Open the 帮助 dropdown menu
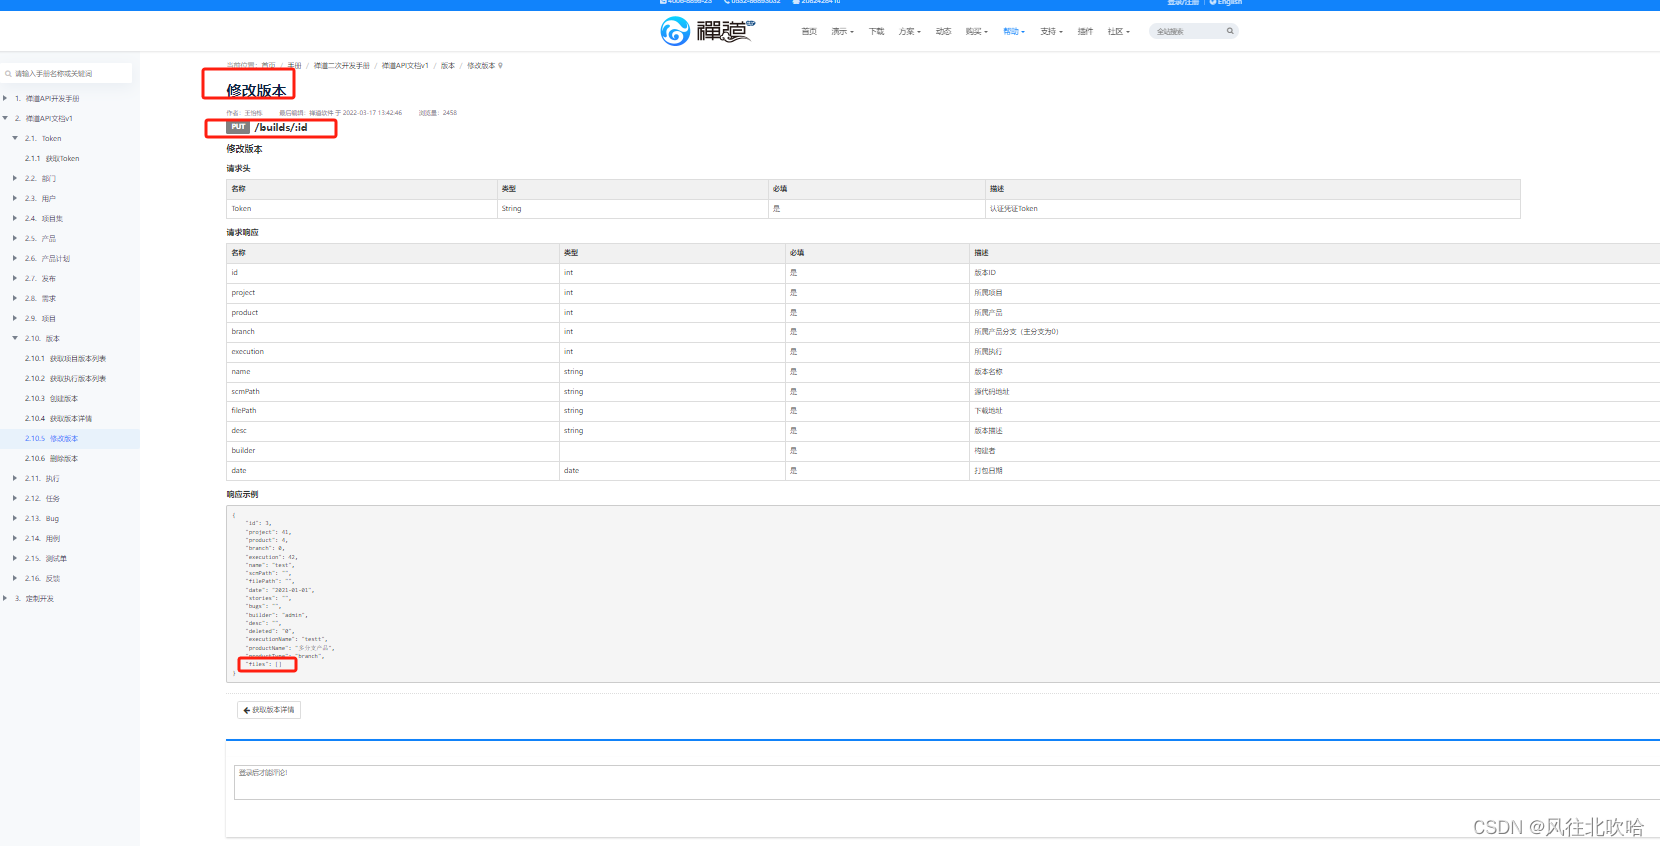Image resolution: width=1660 pixels, height=846 pixels. pyautogui.click(x=1013, y=32)
